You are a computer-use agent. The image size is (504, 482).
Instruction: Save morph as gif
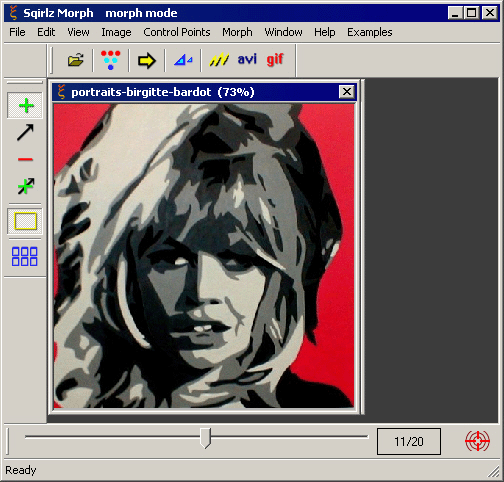pyautogui.click(x=275, y=60)
